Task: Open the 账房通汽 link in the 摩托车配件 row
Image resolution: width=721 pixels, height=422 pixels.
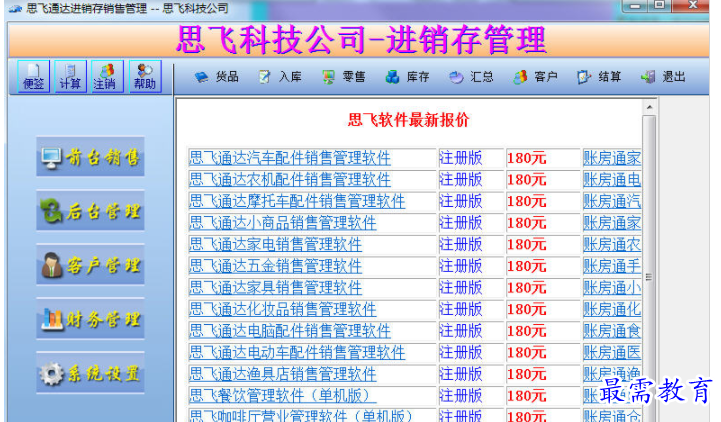Action: [612, 201]
